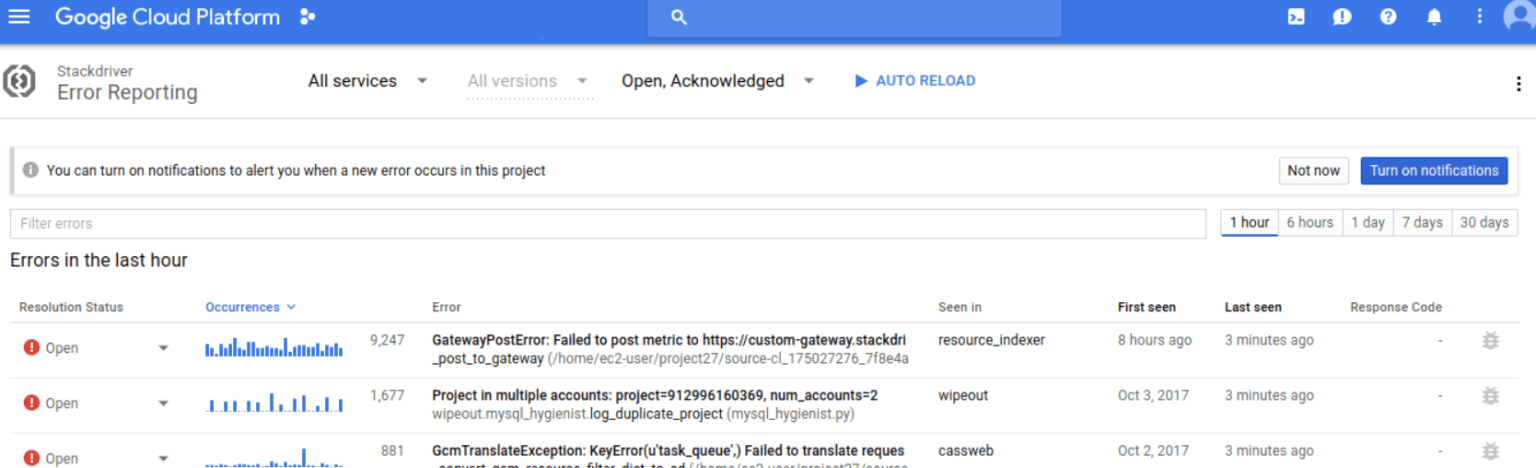
Task: Click the cassweb service cell
Action: pyautogui.click(x=966, y=451)
